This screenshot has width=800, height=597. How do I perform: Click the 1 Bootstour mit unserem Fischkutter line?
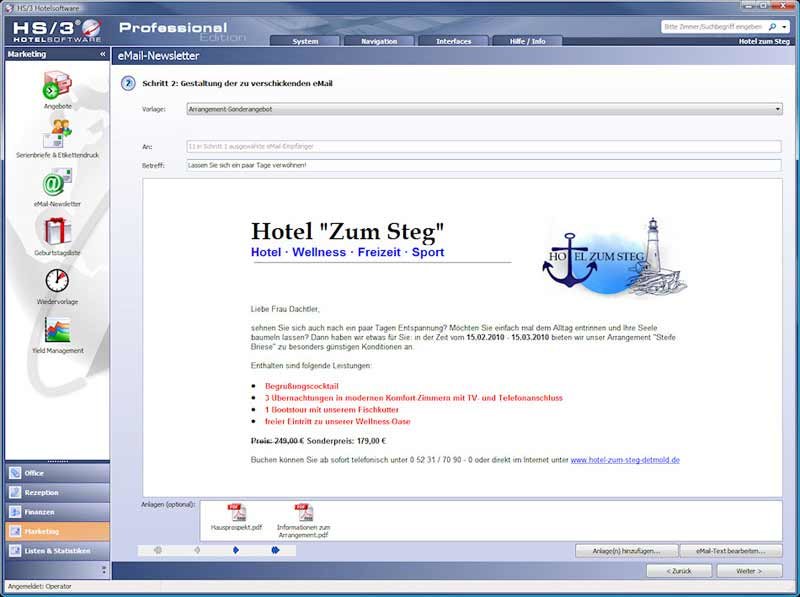coord(332,410)
